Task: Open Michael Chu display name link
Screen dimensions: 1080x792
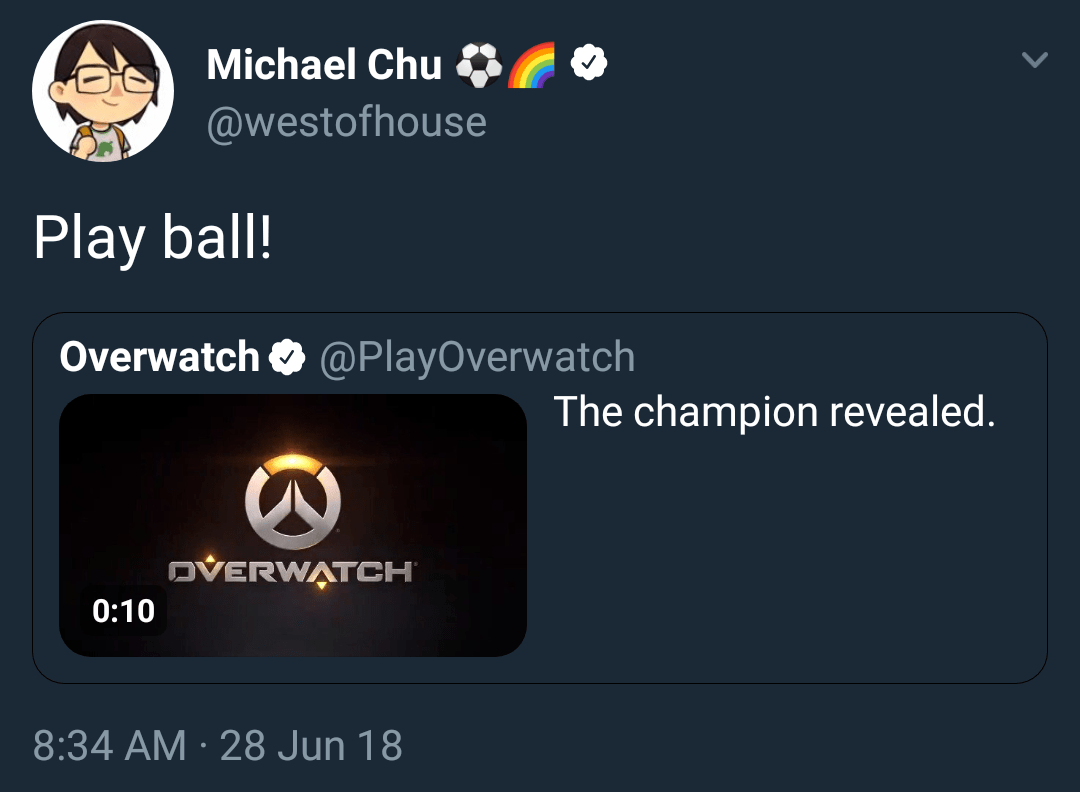Action: 324,65
